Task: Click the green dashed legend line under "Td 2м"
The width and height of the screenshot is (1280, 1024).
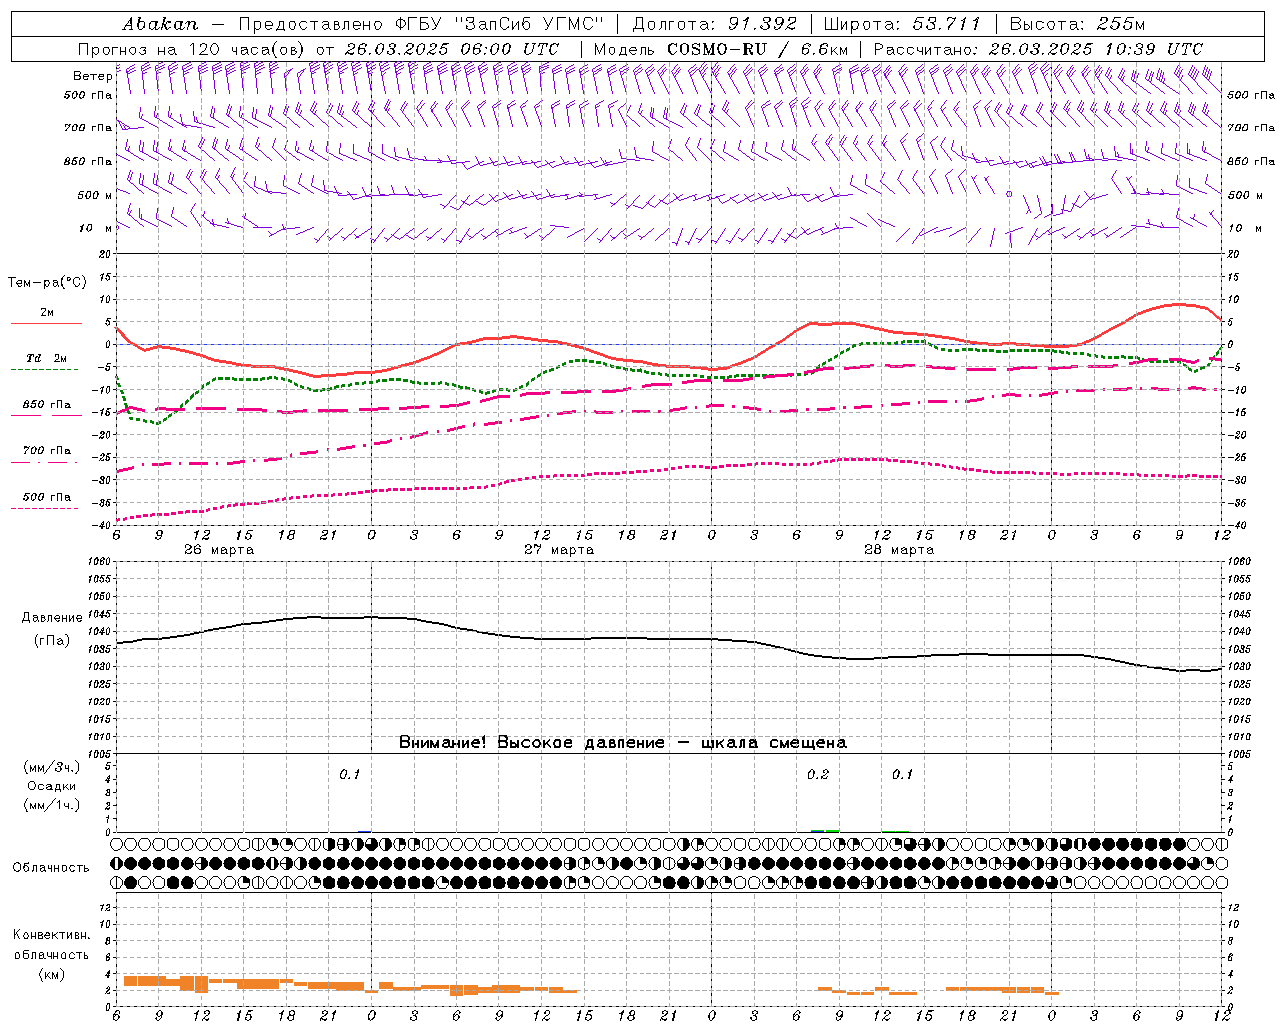Action: (46, 369)
